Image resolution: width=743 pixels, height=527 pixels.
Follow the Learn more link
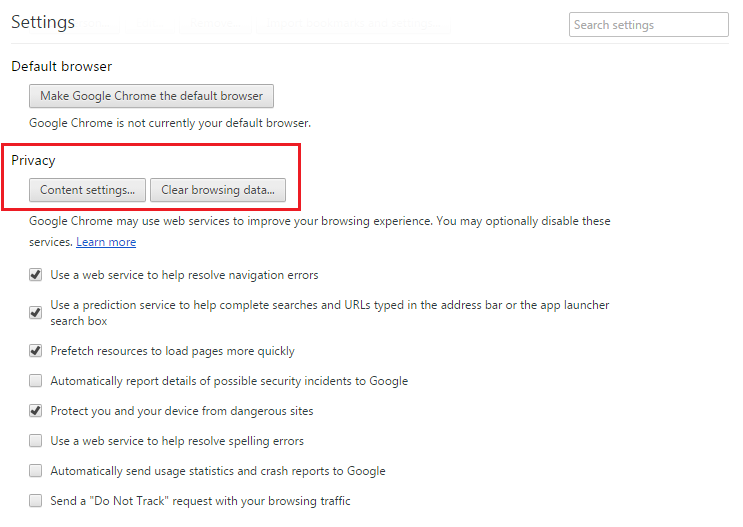point(106,242)
